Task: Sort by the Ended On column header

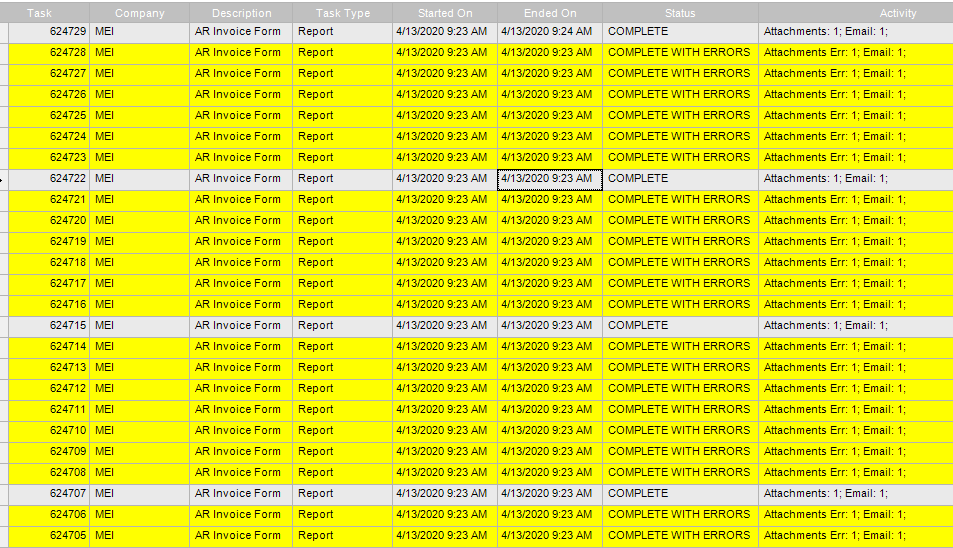Action: pyautogui.click(x=550, y=13)
